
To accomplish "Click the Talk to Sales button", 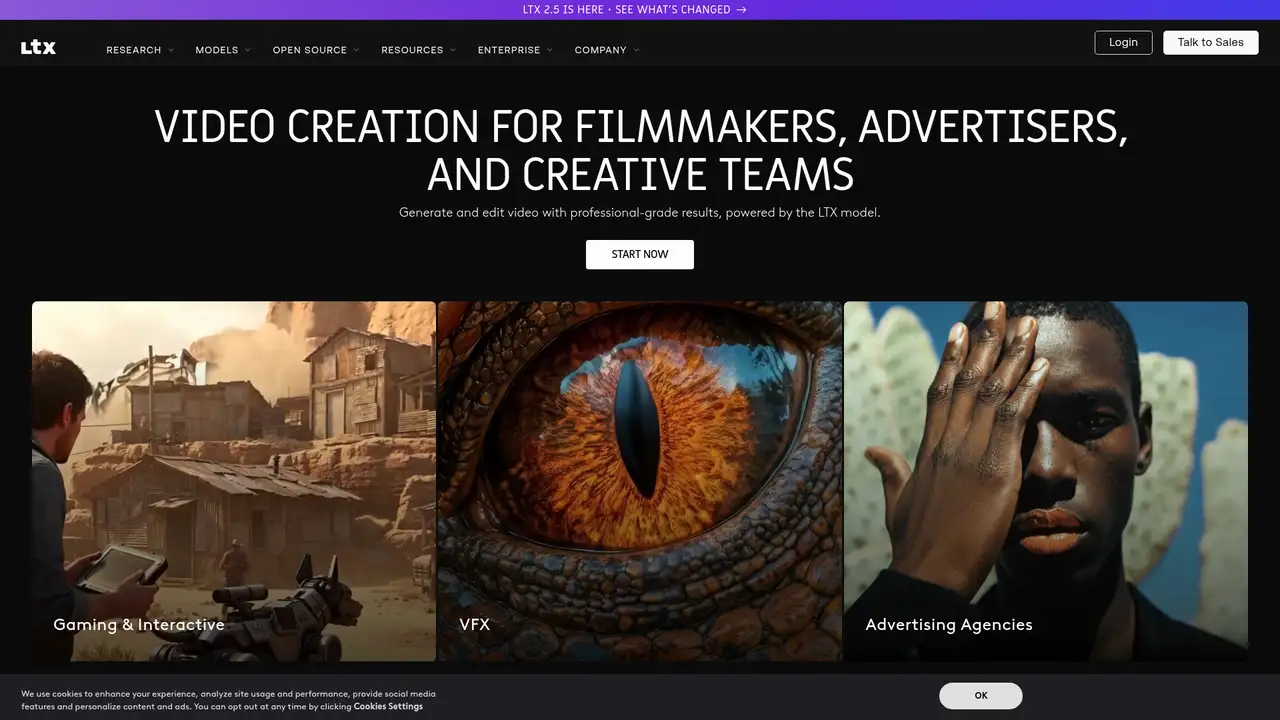I will pyautogui.click(x=1211, y=42).
